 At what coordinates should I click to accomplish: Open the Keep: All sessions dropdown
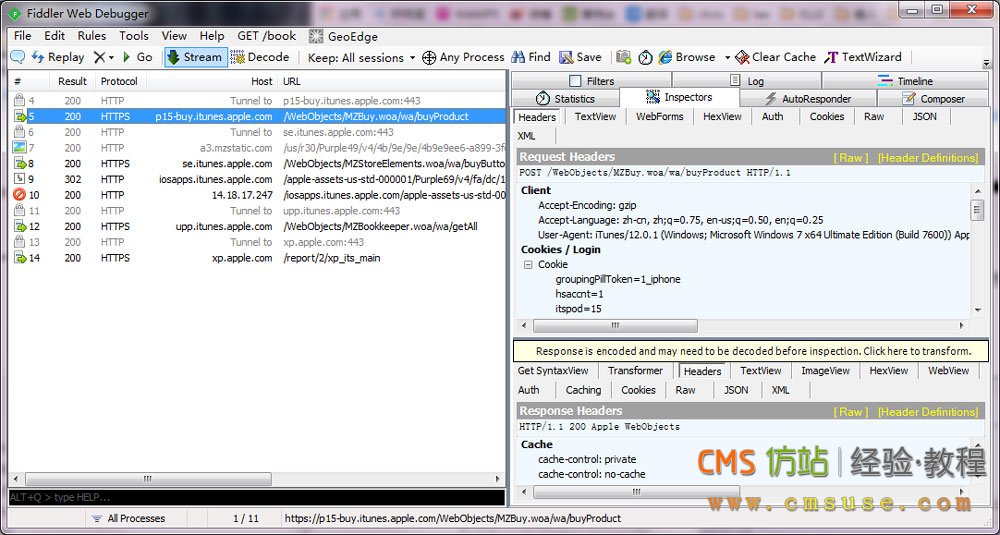pyautogui.click(x=361, y=57)
